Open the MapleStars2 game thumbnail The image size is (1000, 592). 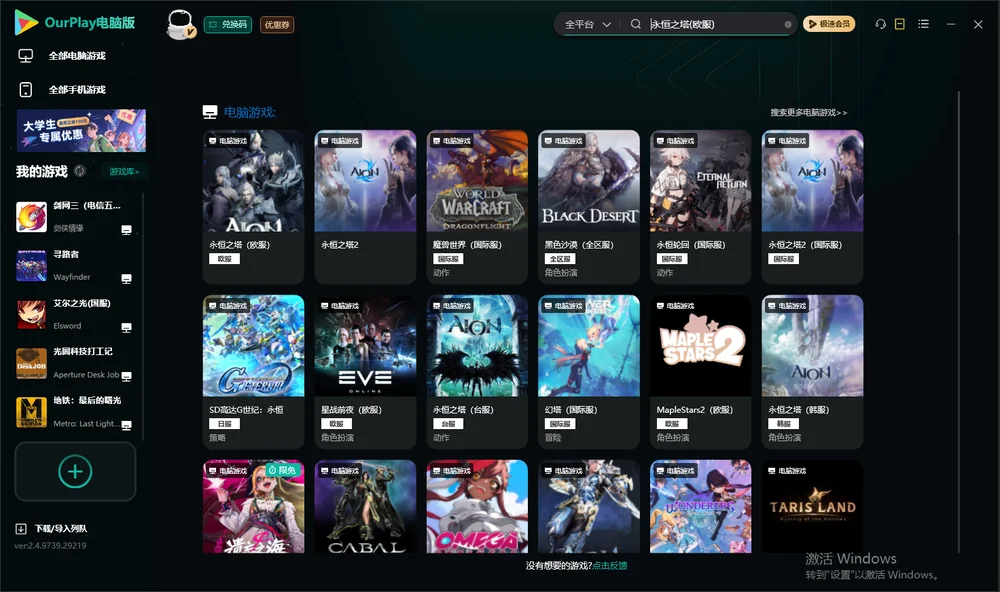(701, 346)
